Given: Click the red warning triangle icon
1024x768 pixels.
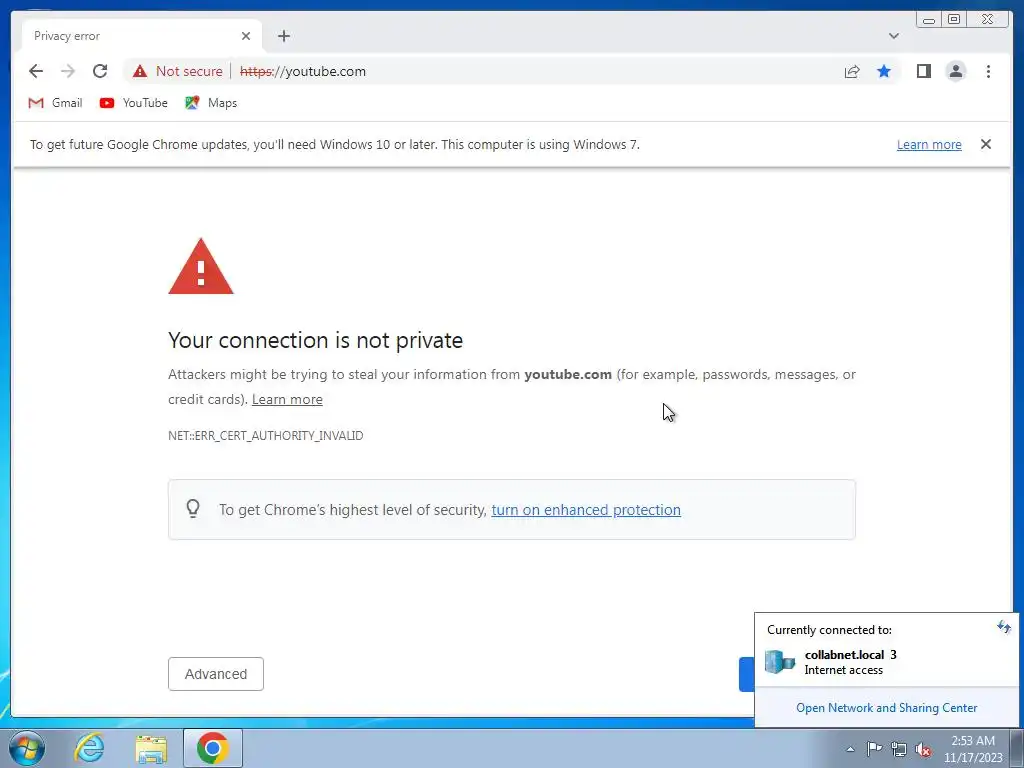Looking at the screenshot, I should (200, 266).
